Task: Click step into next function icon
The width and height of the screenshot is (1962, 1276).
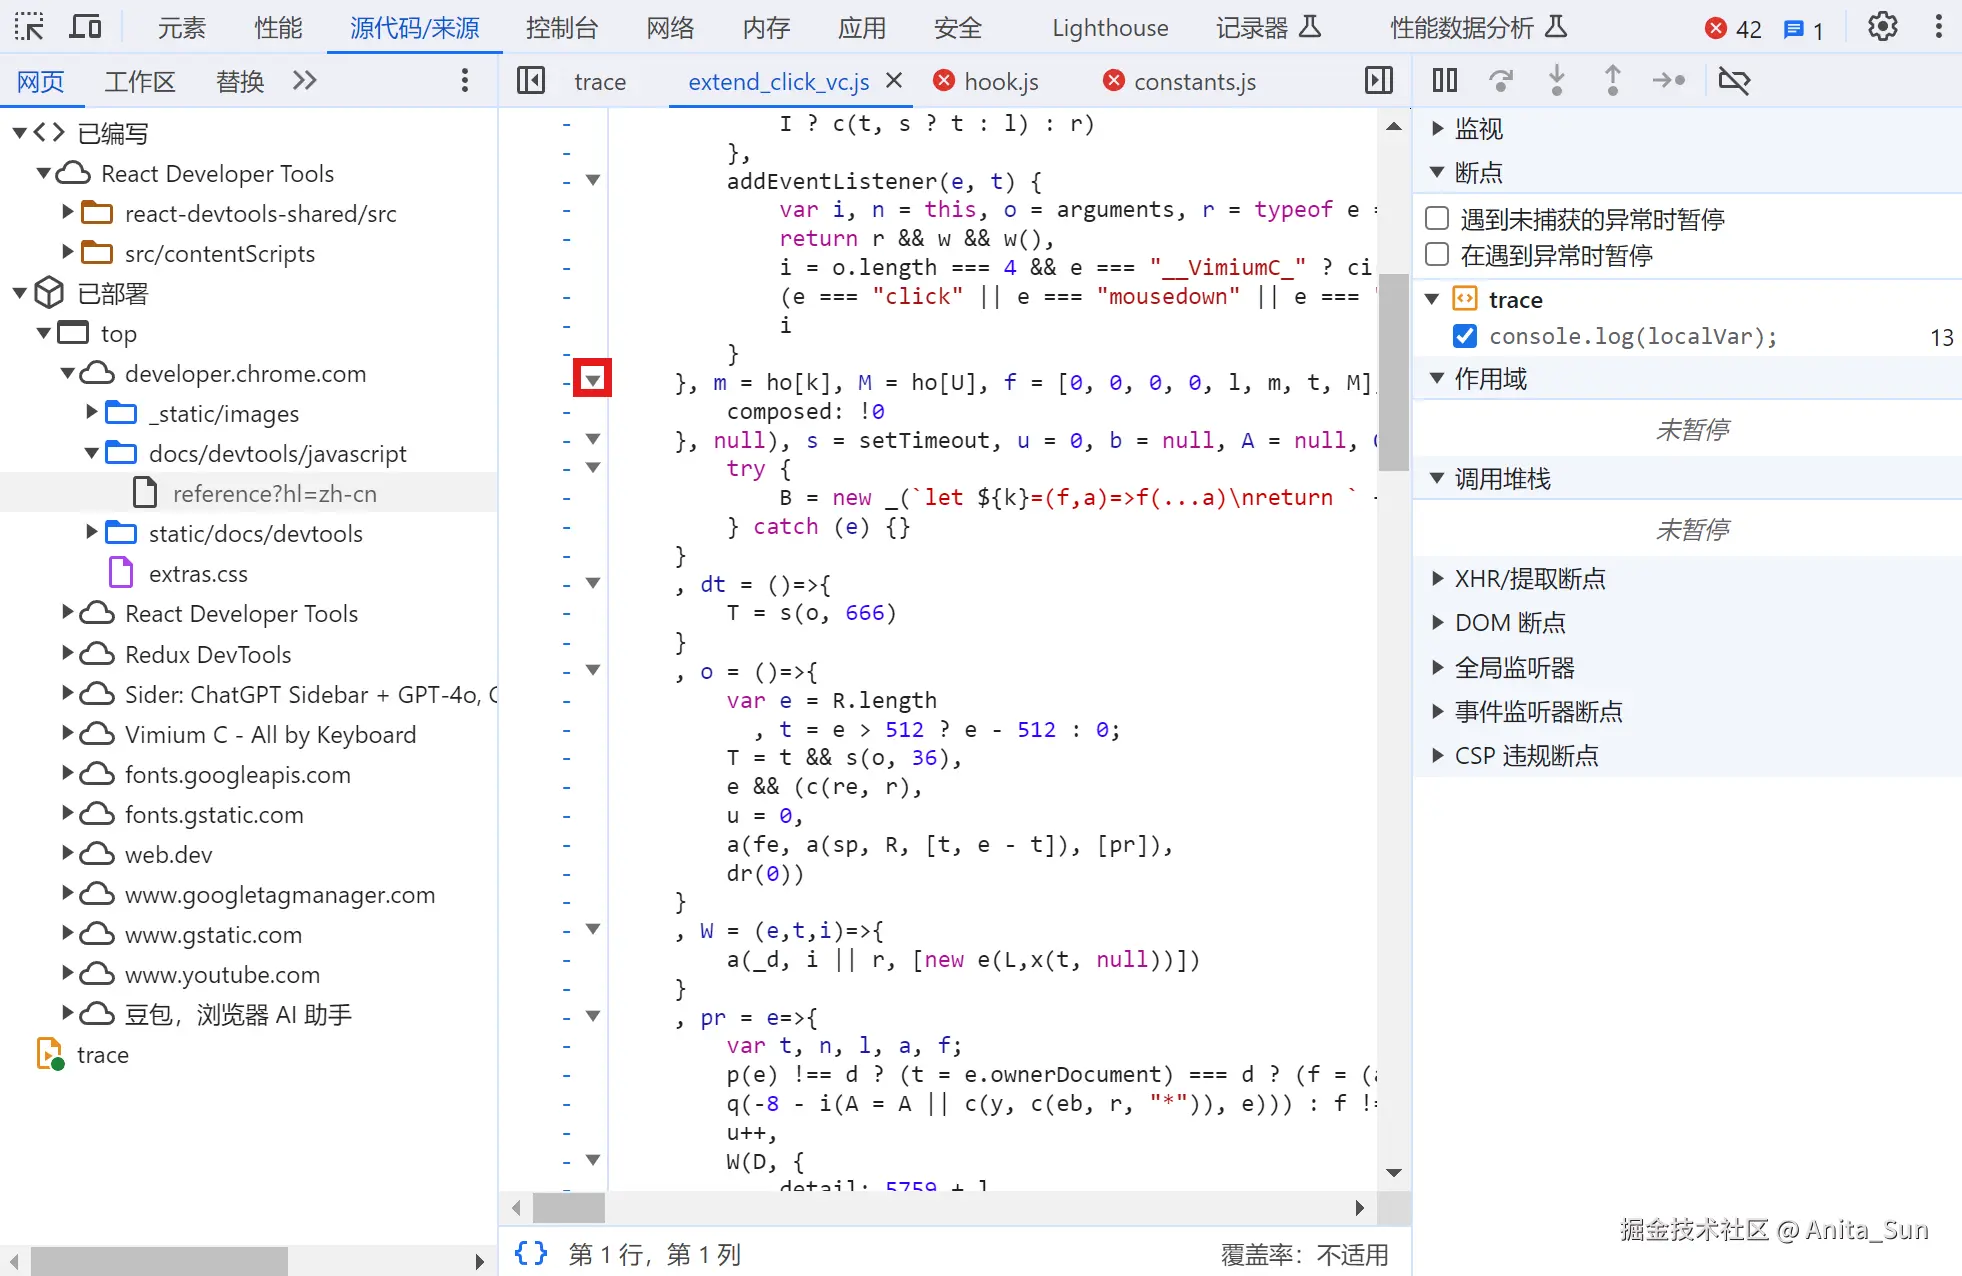Action: click(1556, 80)
